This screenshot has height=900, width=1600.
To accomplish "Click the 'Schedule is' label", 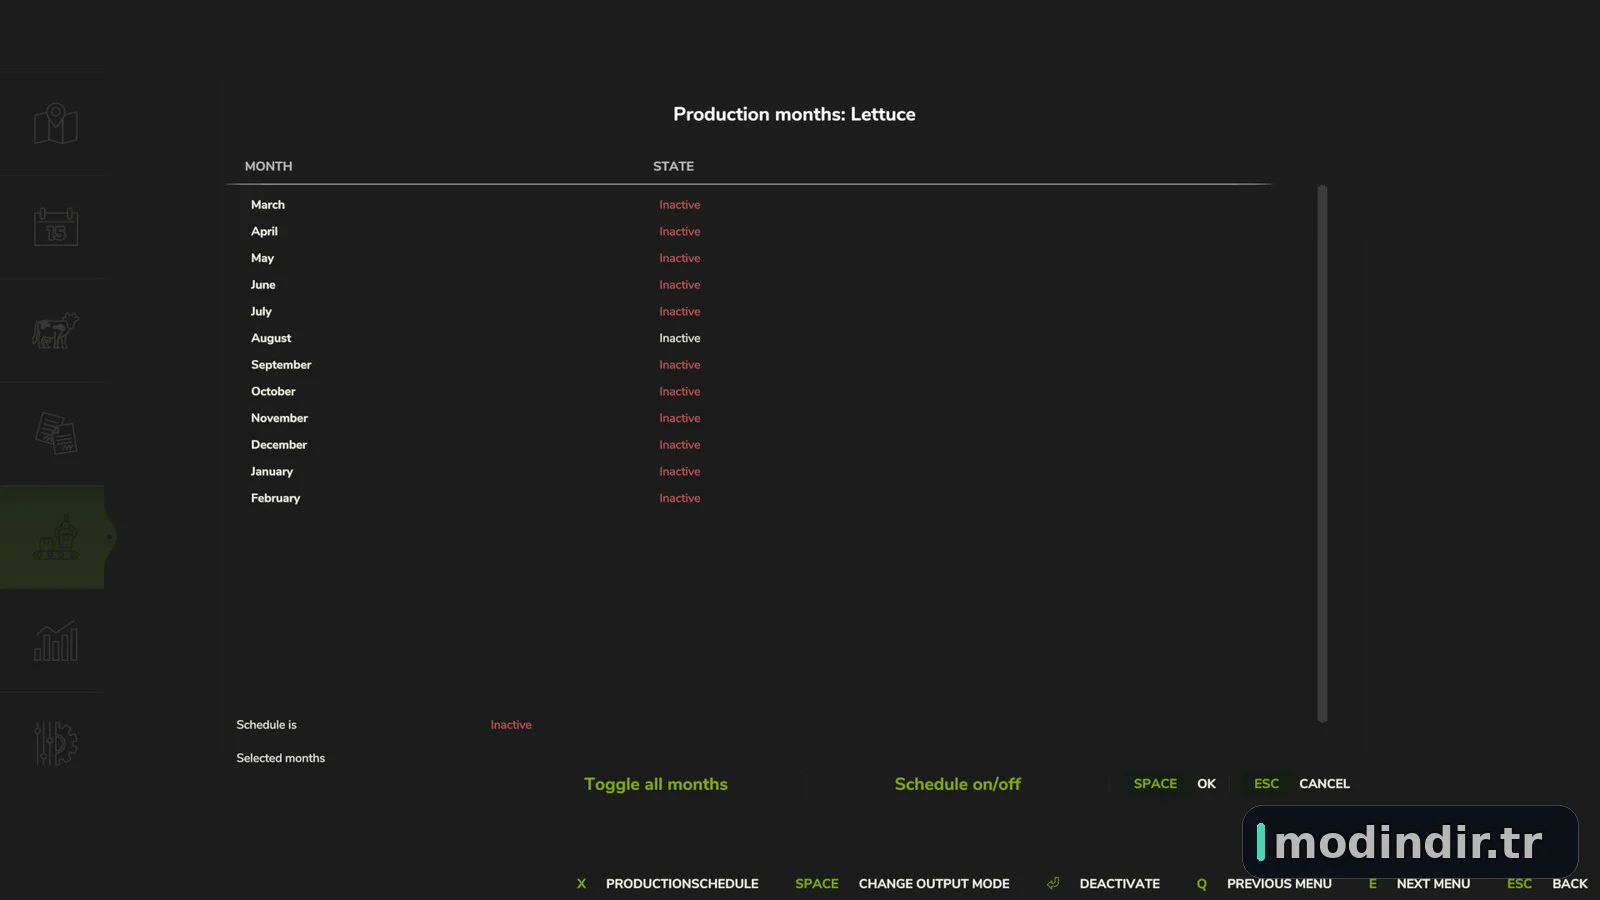I will (x=266, y=725).
